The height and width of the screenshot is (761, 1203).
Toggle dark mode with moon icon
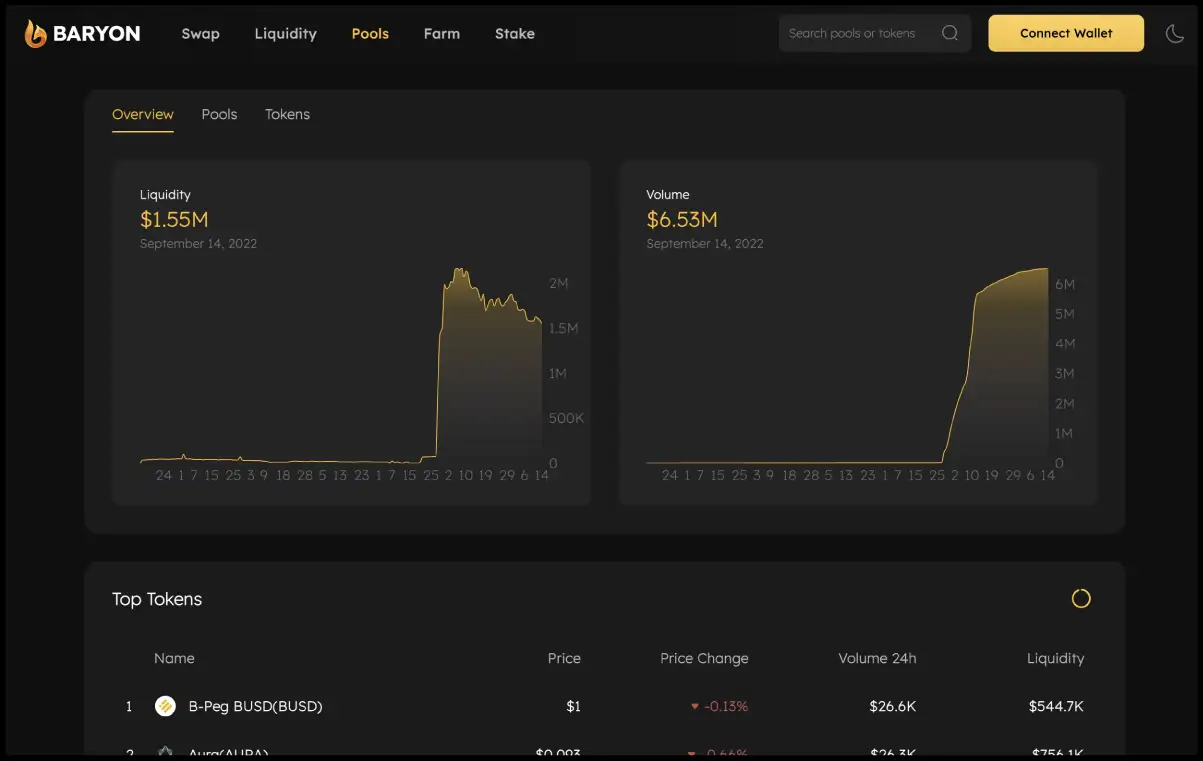[x=1175, y=33]
